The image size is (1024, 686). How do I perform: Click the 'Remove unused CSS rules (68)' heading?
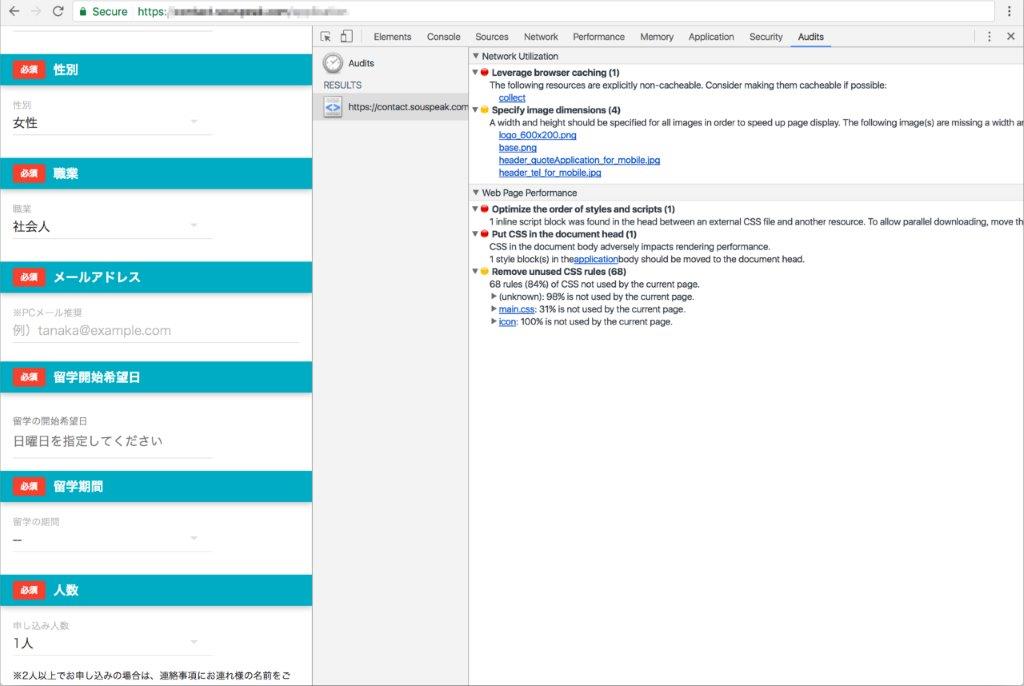(x=559, y=271)
